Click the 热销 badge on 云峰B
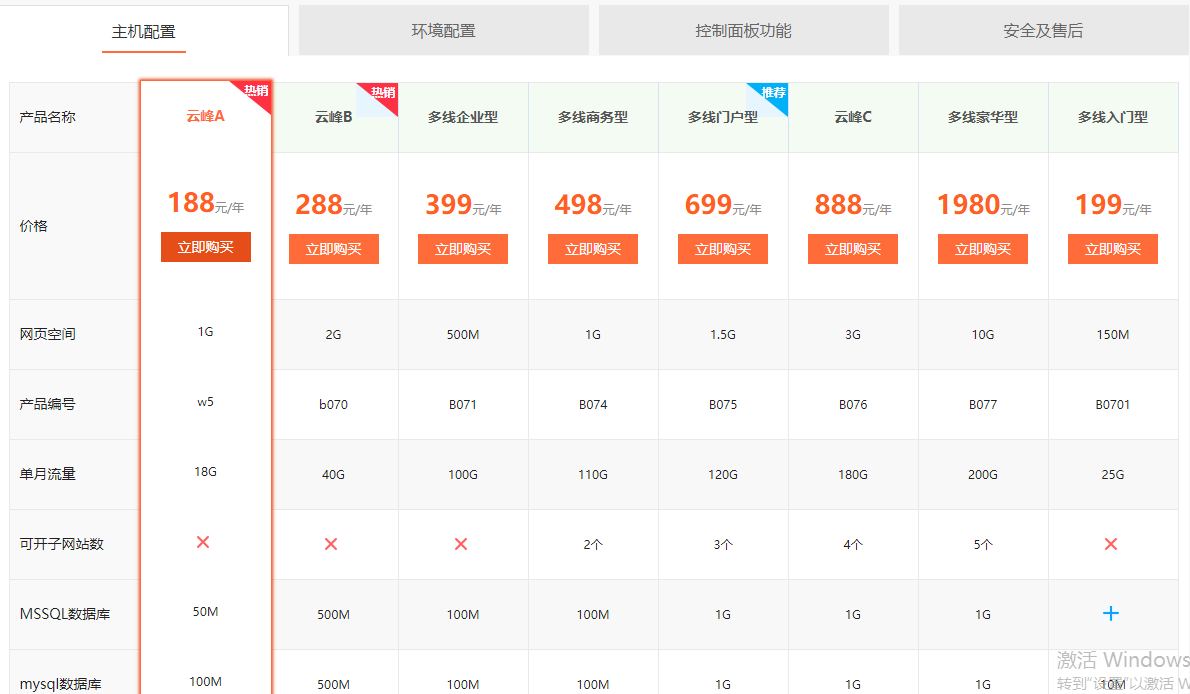Image resolution: width=1190 pixels, height=694 pixels. point(383,94)
